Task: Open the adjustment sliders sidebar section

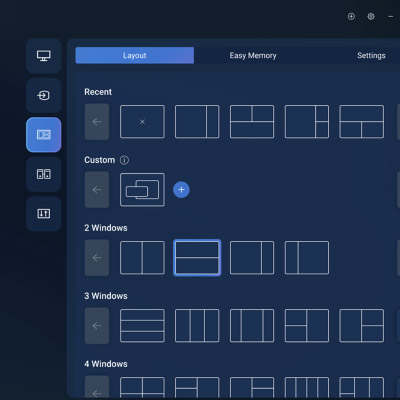Action: tap(44, 214)
